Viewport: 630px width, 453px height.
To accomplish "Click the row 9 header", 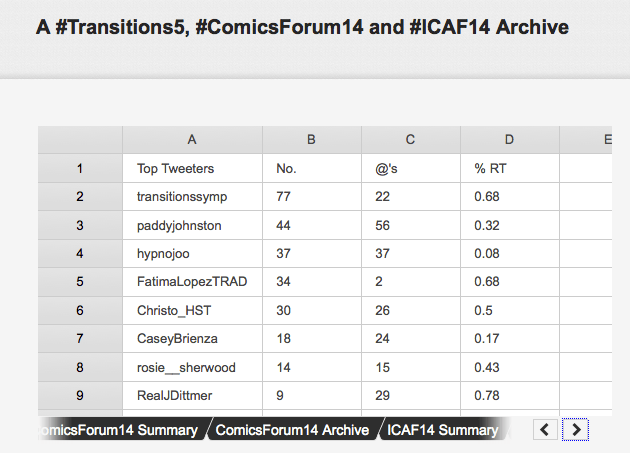I will 80,396.
